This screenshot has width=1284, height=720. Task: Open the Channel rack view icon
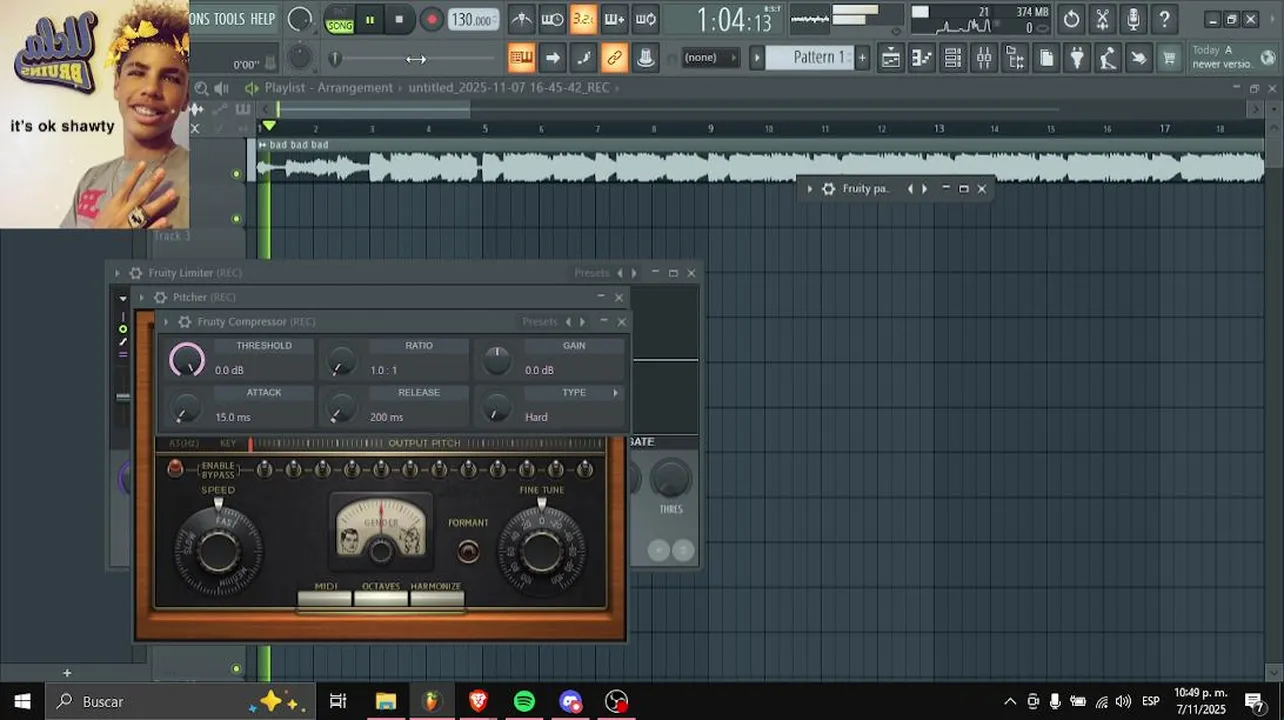[x=953, y=58]
